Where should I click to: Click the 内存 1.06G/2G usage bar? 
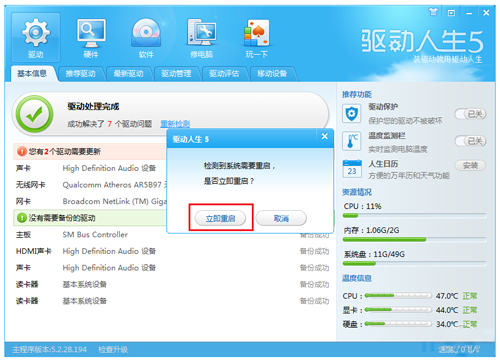tap(414, 239)
